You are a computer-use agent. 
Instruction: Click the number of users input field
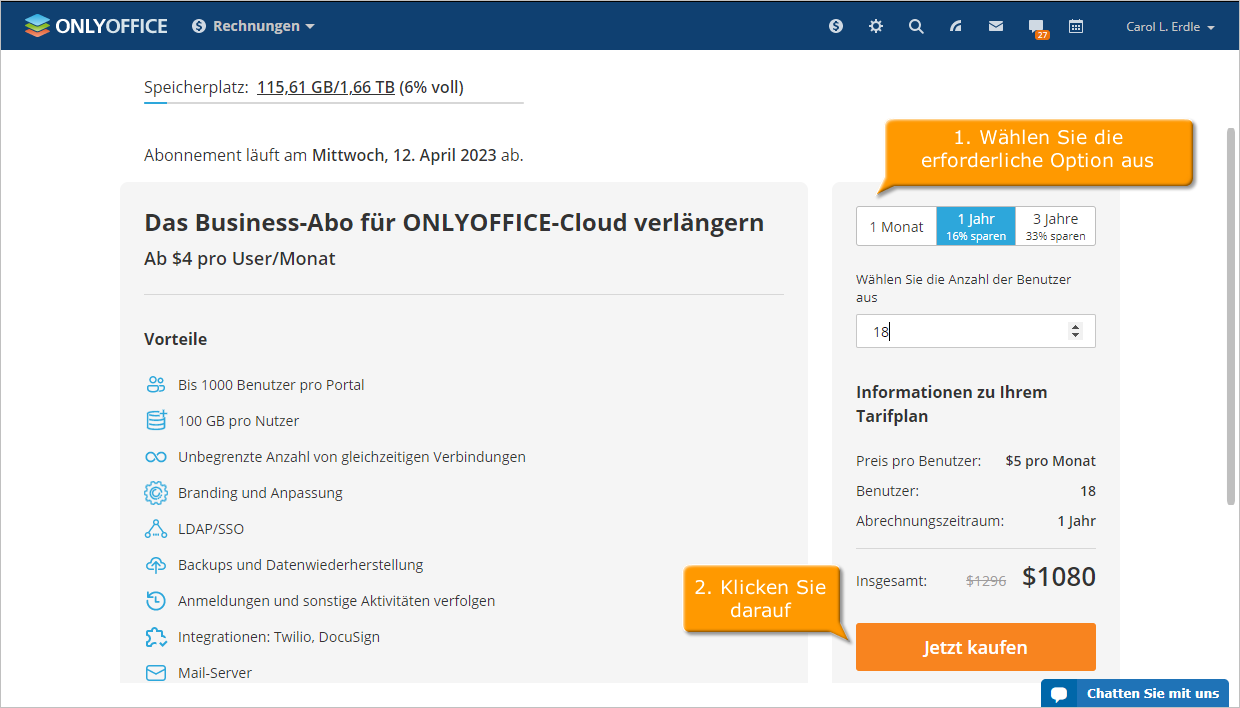point(976,331)
